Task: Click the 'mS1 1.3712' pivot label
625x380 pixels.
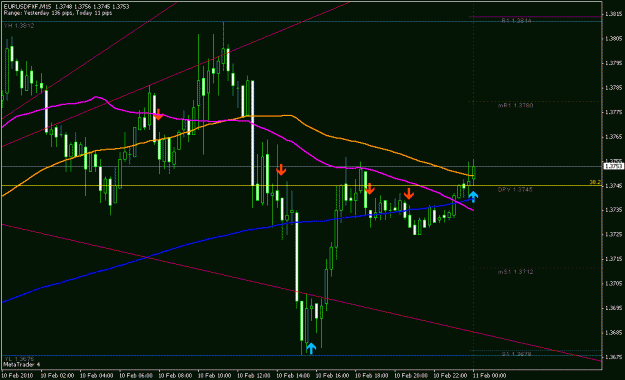Action: [515, 272]
